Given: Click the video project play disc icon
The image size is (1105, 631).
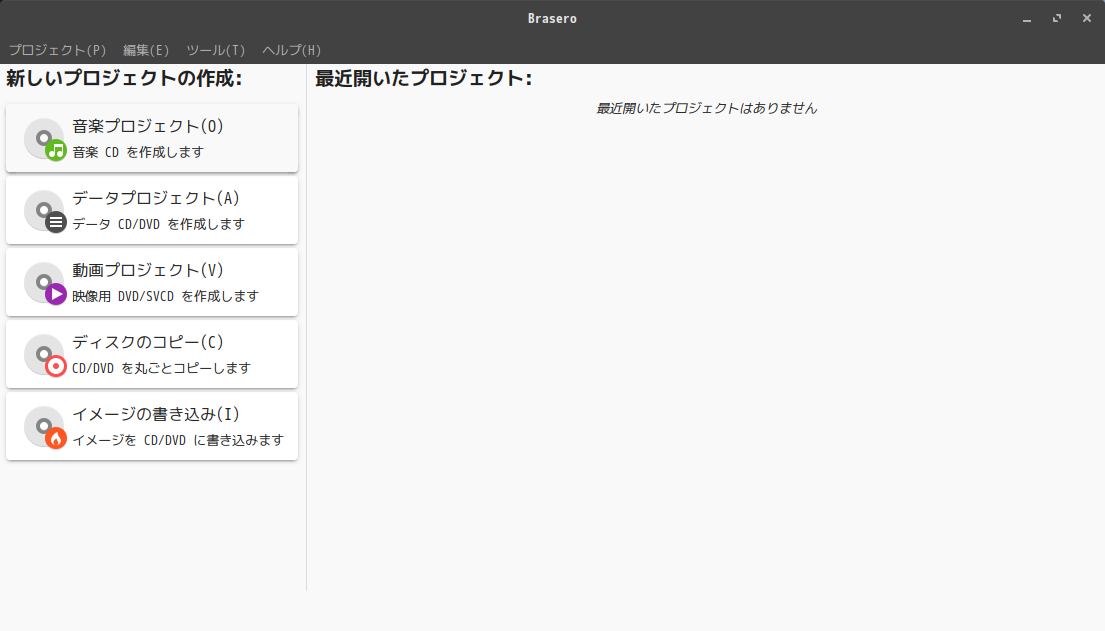Looking at the screenshot, I should coord(45,283).
